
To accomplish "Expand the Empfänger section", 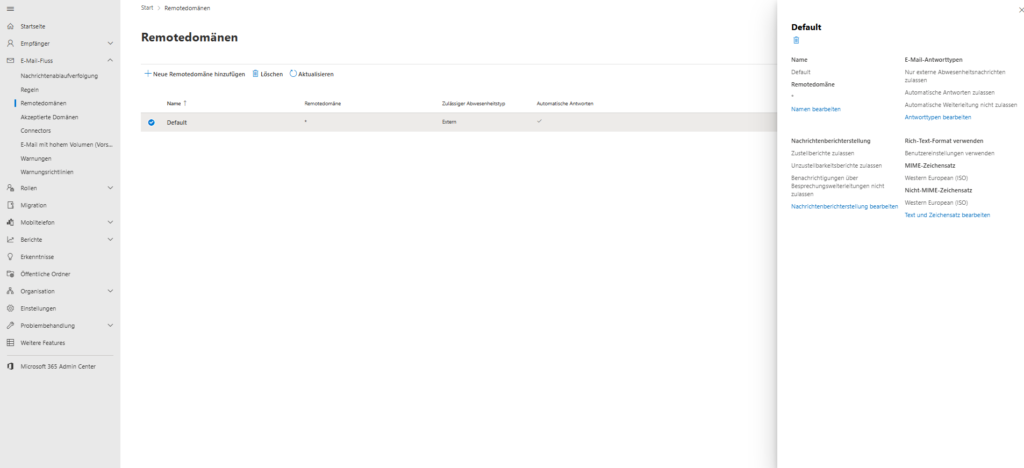I will [110, 44].
